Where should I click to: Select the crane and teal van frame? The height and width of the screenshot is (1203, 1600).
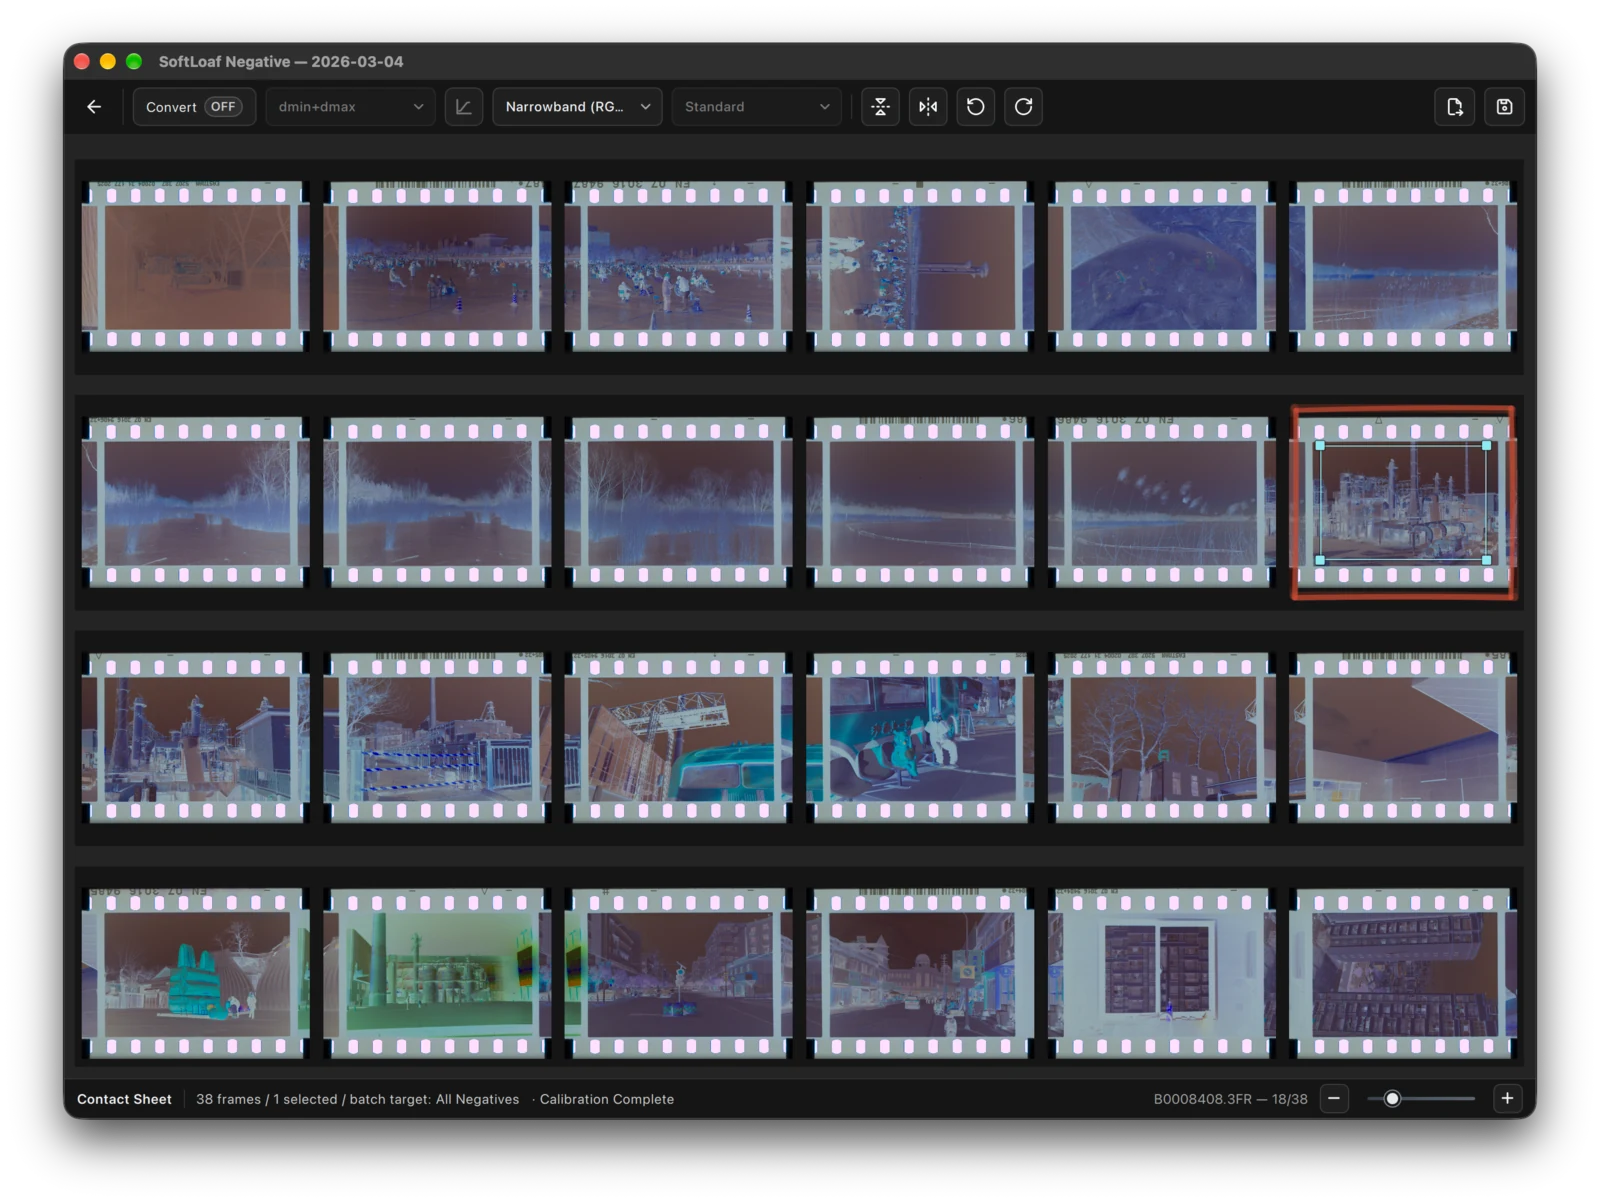[x=679, y=738]
